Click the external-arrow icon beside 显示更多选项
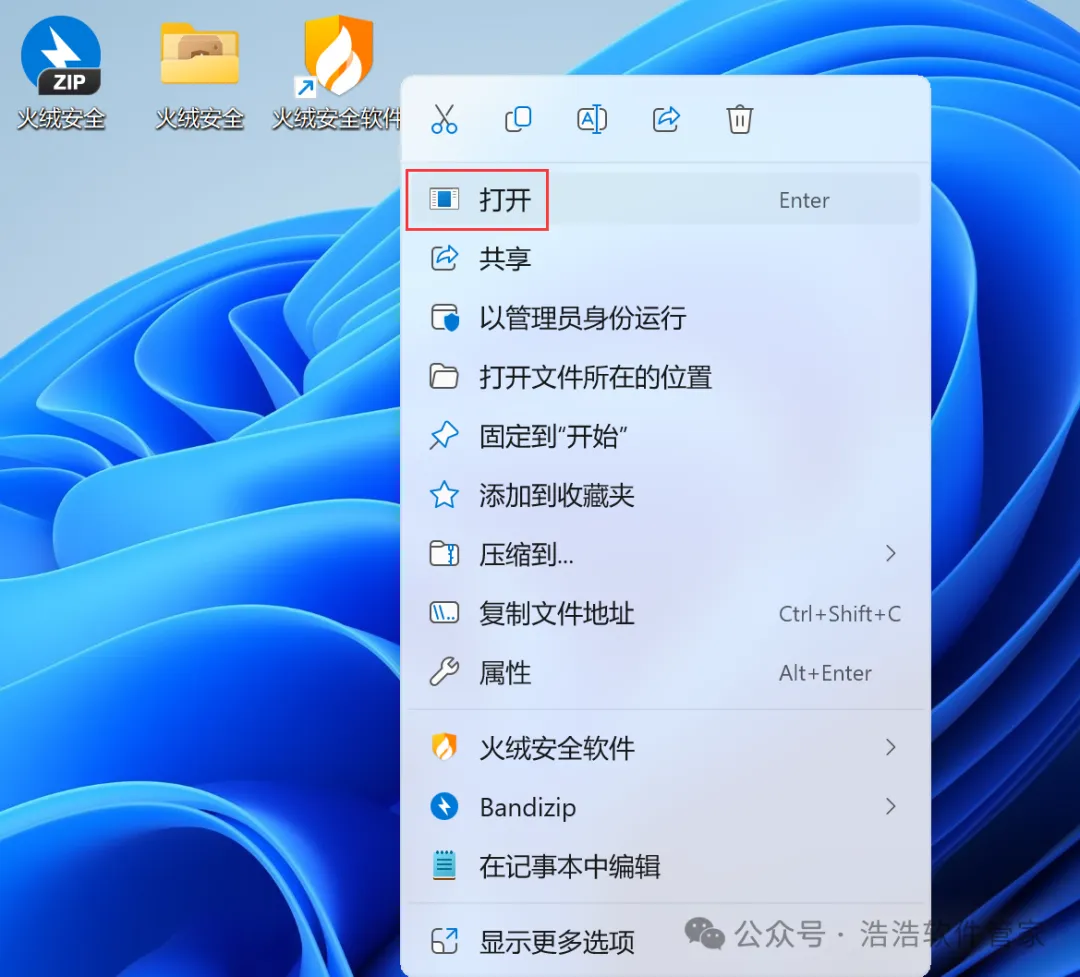The height and width of the screenshot is (977, 1080). pos(444,941)
